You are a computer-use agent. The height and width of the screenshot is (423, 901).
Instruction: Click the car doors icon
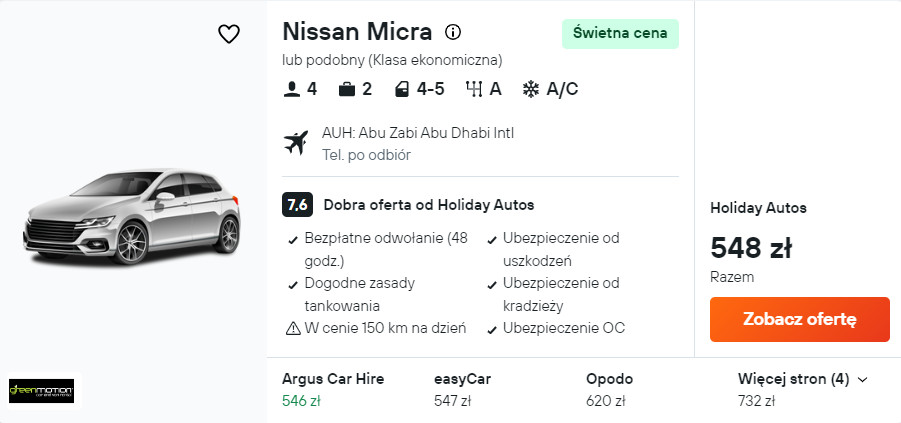tap(402, 89)
